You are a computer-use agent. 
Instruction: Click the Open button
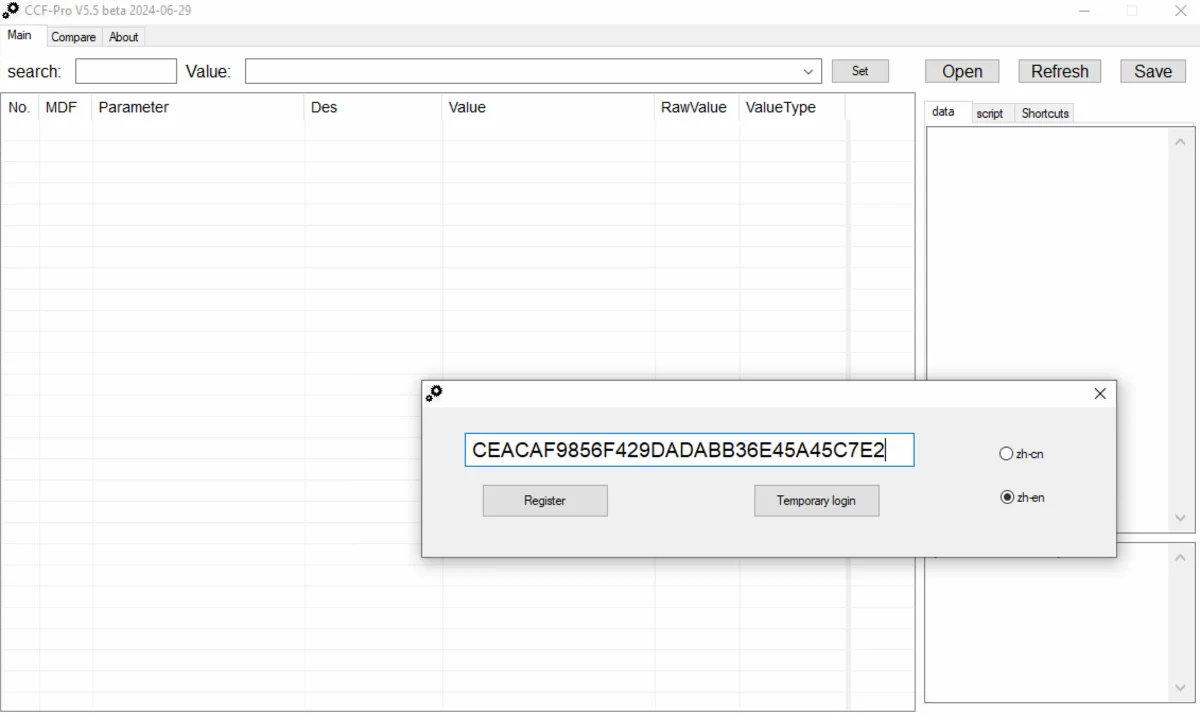click(x=961, y=70)
